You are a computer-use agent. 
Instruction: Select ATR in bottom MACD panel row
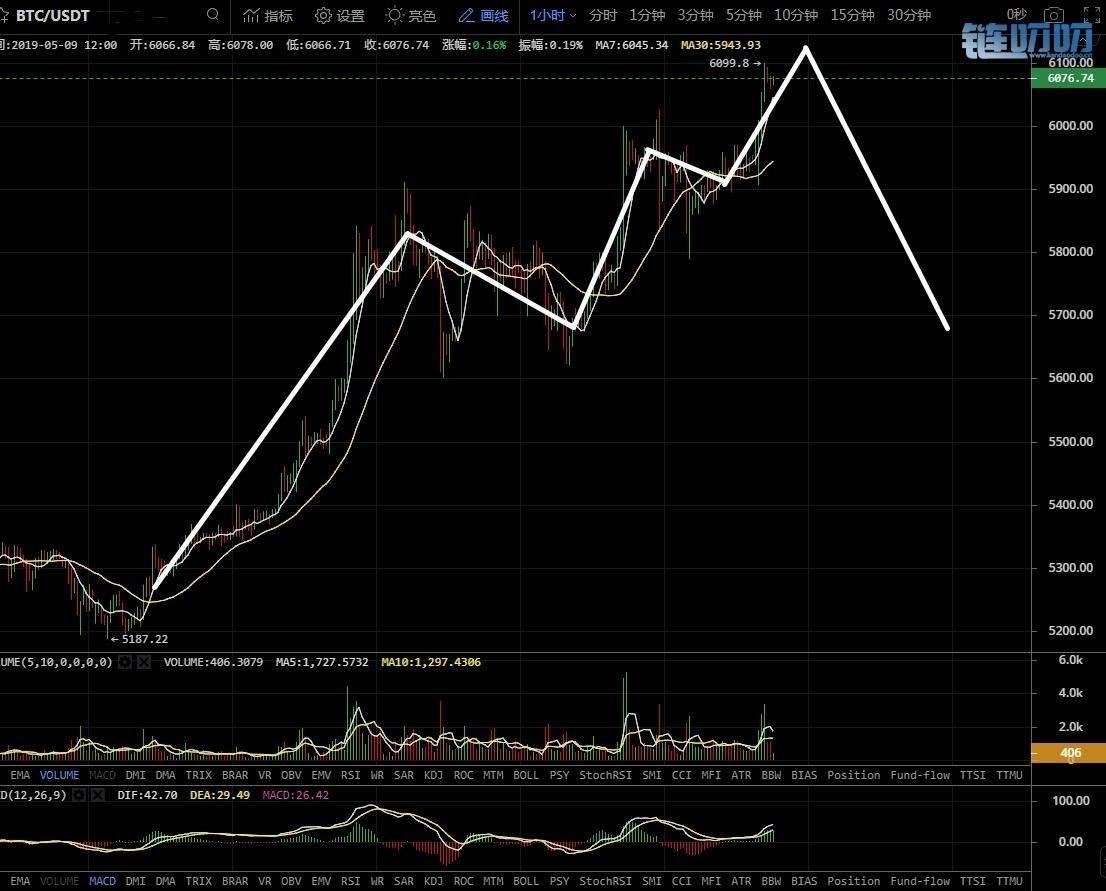741,880
